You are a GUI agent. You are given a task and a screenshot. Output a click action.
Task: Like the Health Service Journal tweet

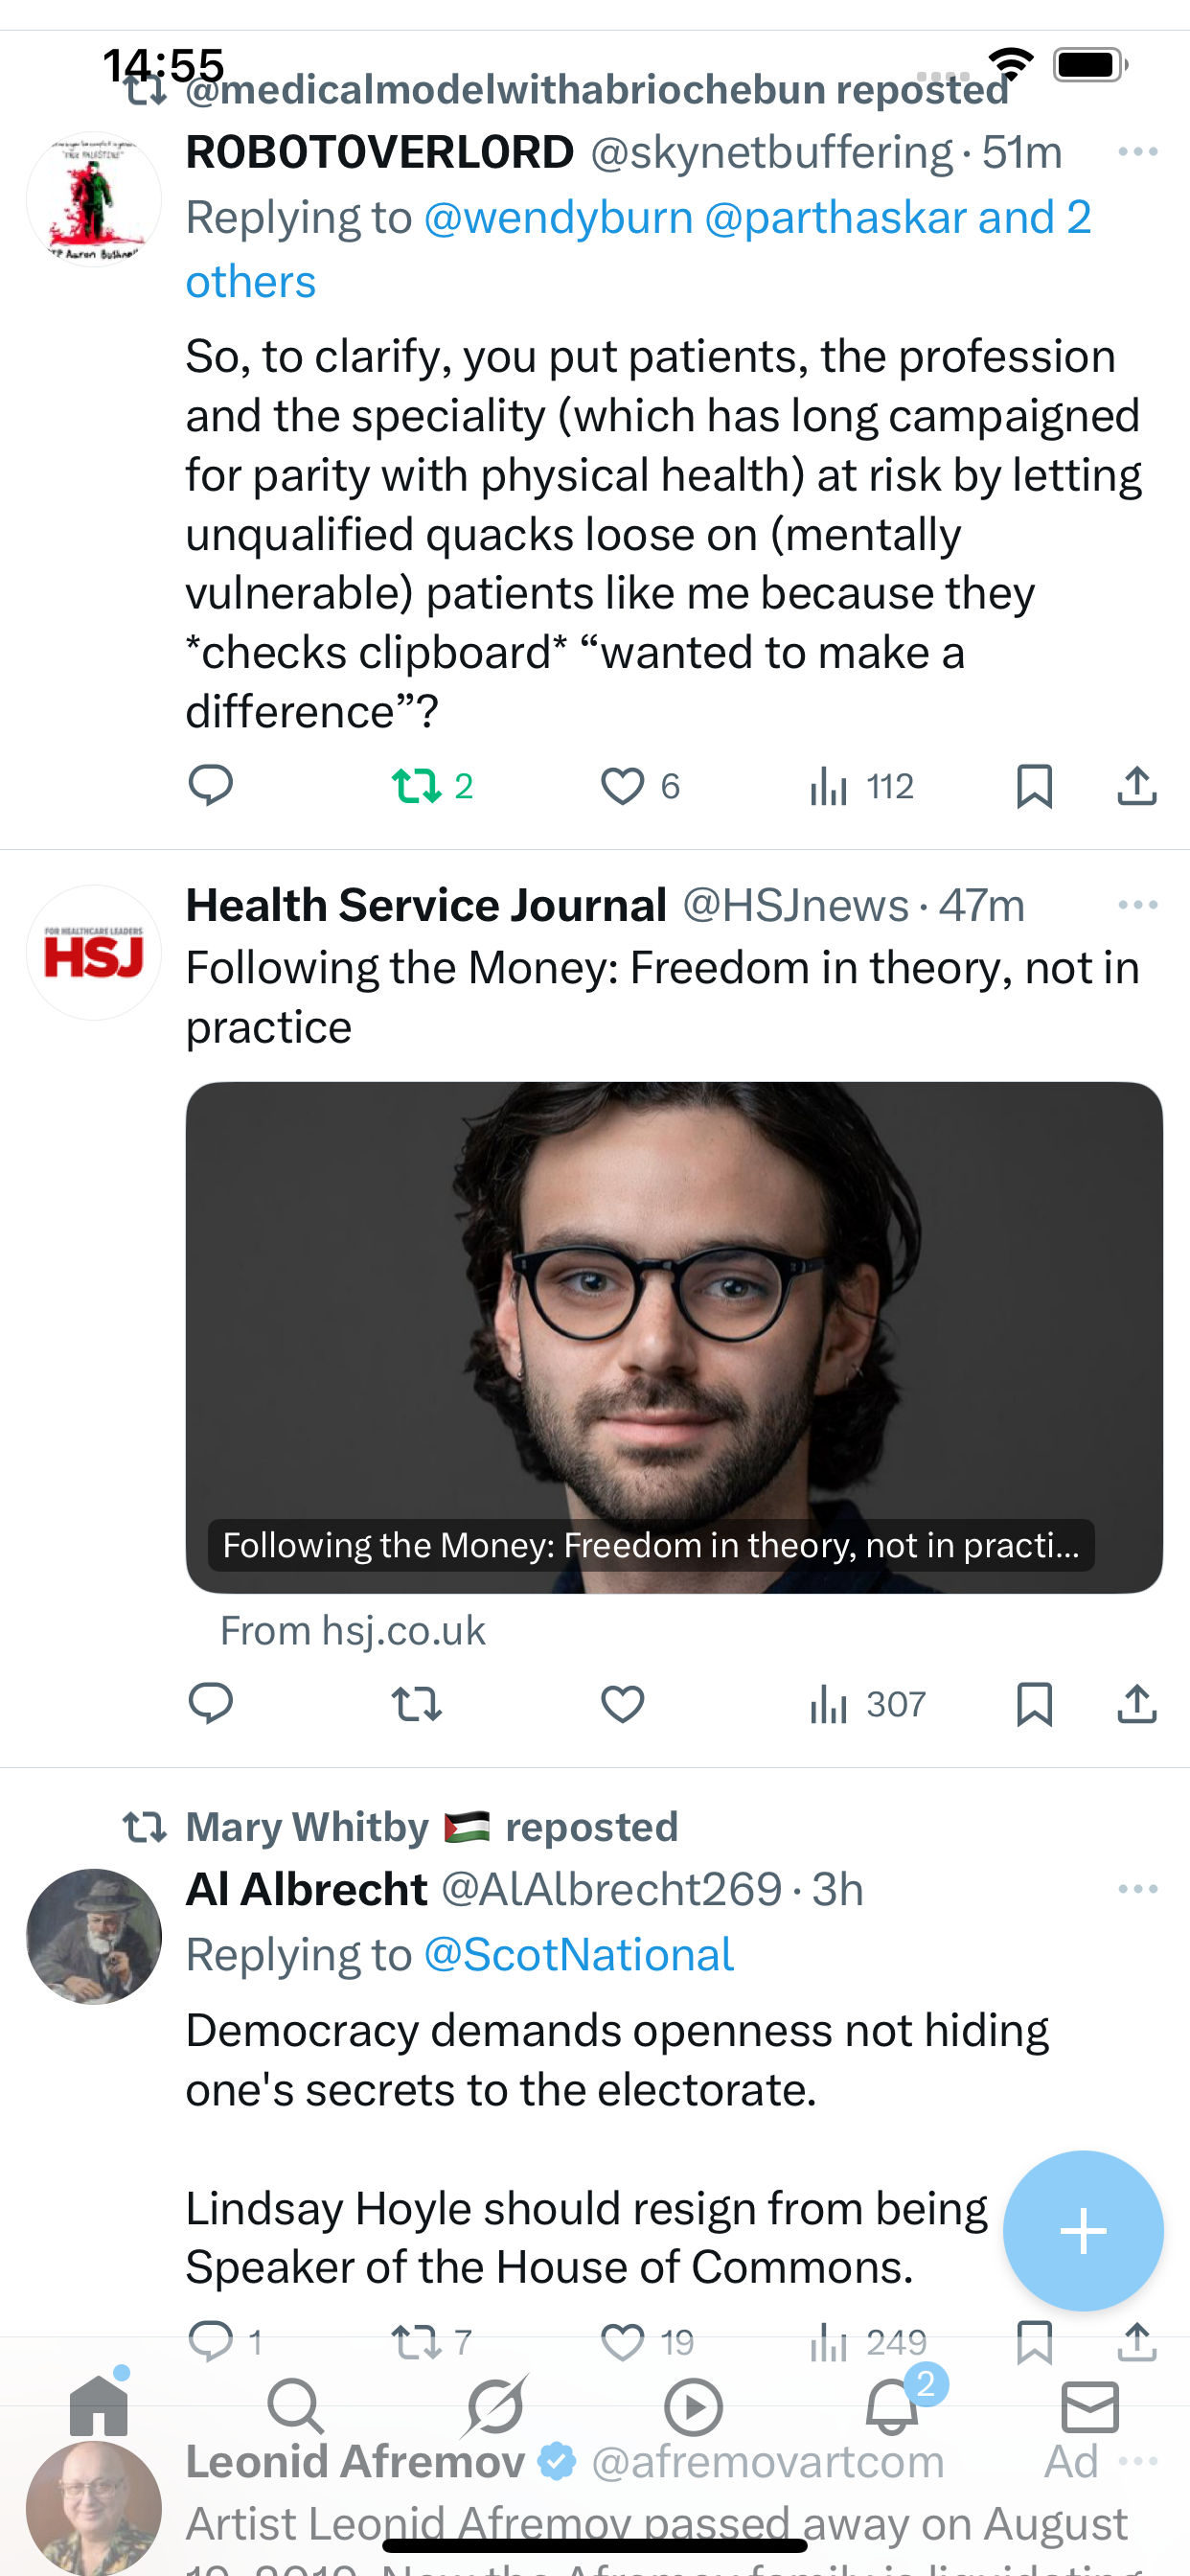[622, 1704]
